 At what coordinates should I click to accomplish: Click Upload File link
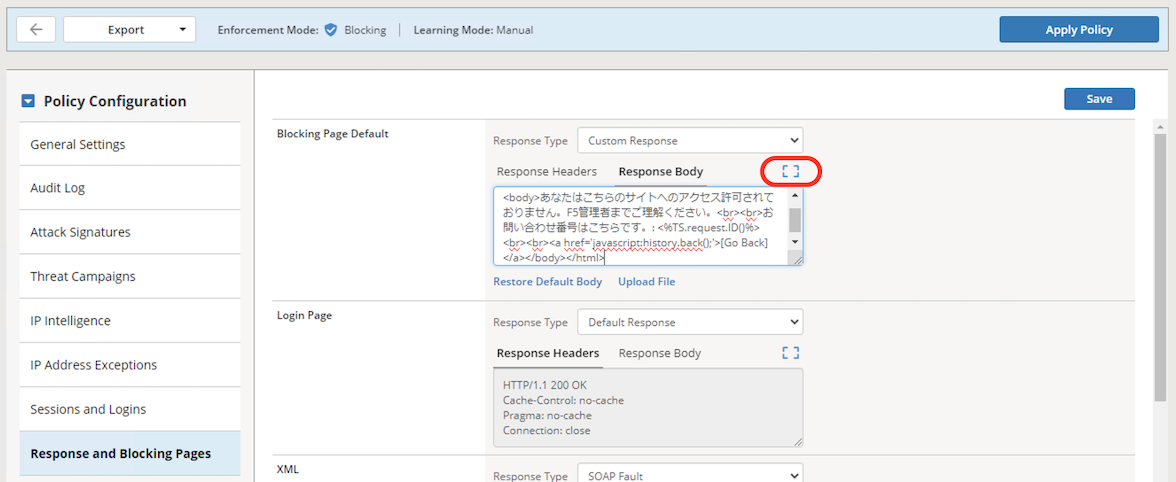click(x=646, y=282)
